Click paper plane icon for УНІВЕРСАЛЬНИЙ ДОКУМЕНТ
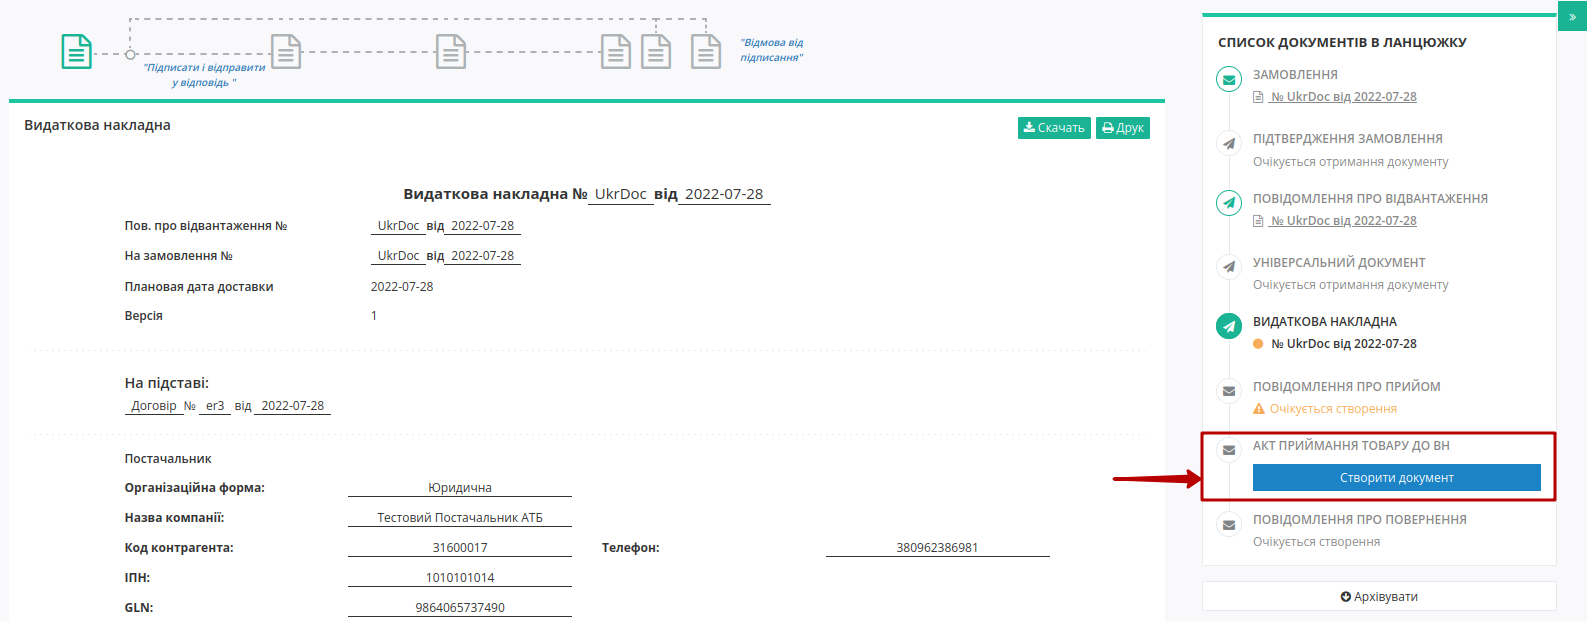1587x622 pixels. [x=1229, y=267]
